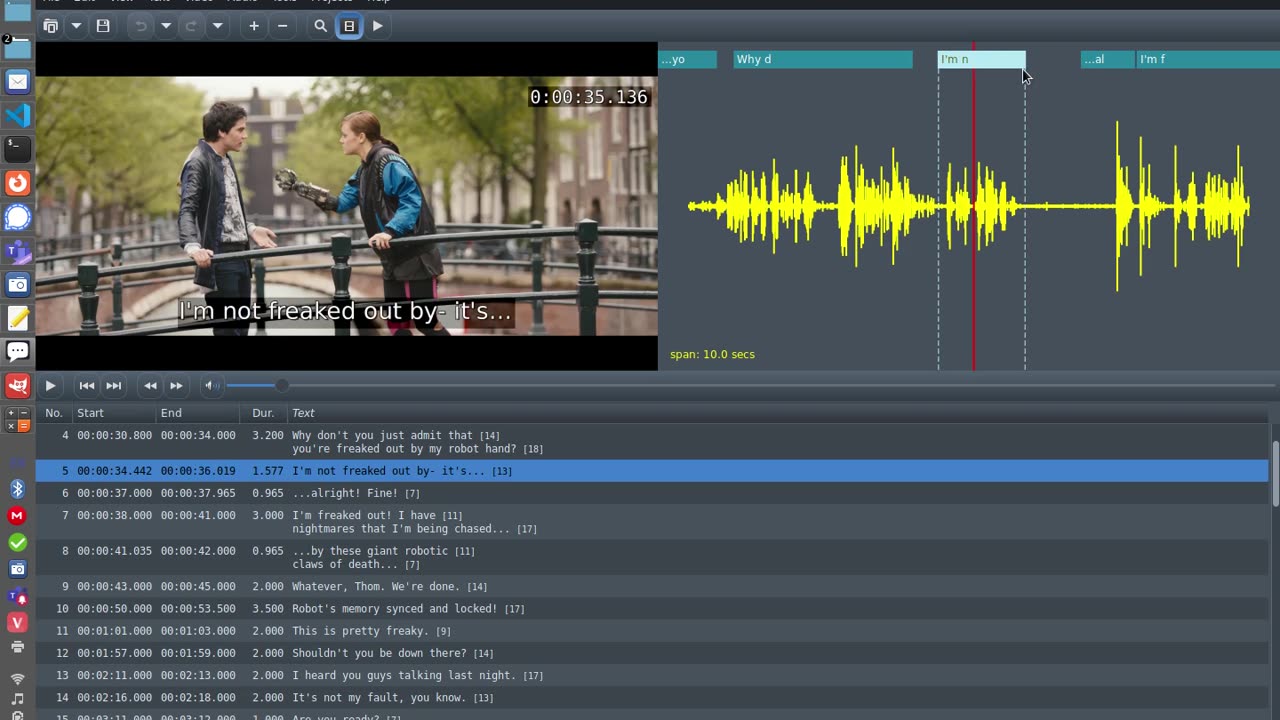Insert subtitles with the plus icon
This screenshot has width=1280, height=720.
(254, 26)
